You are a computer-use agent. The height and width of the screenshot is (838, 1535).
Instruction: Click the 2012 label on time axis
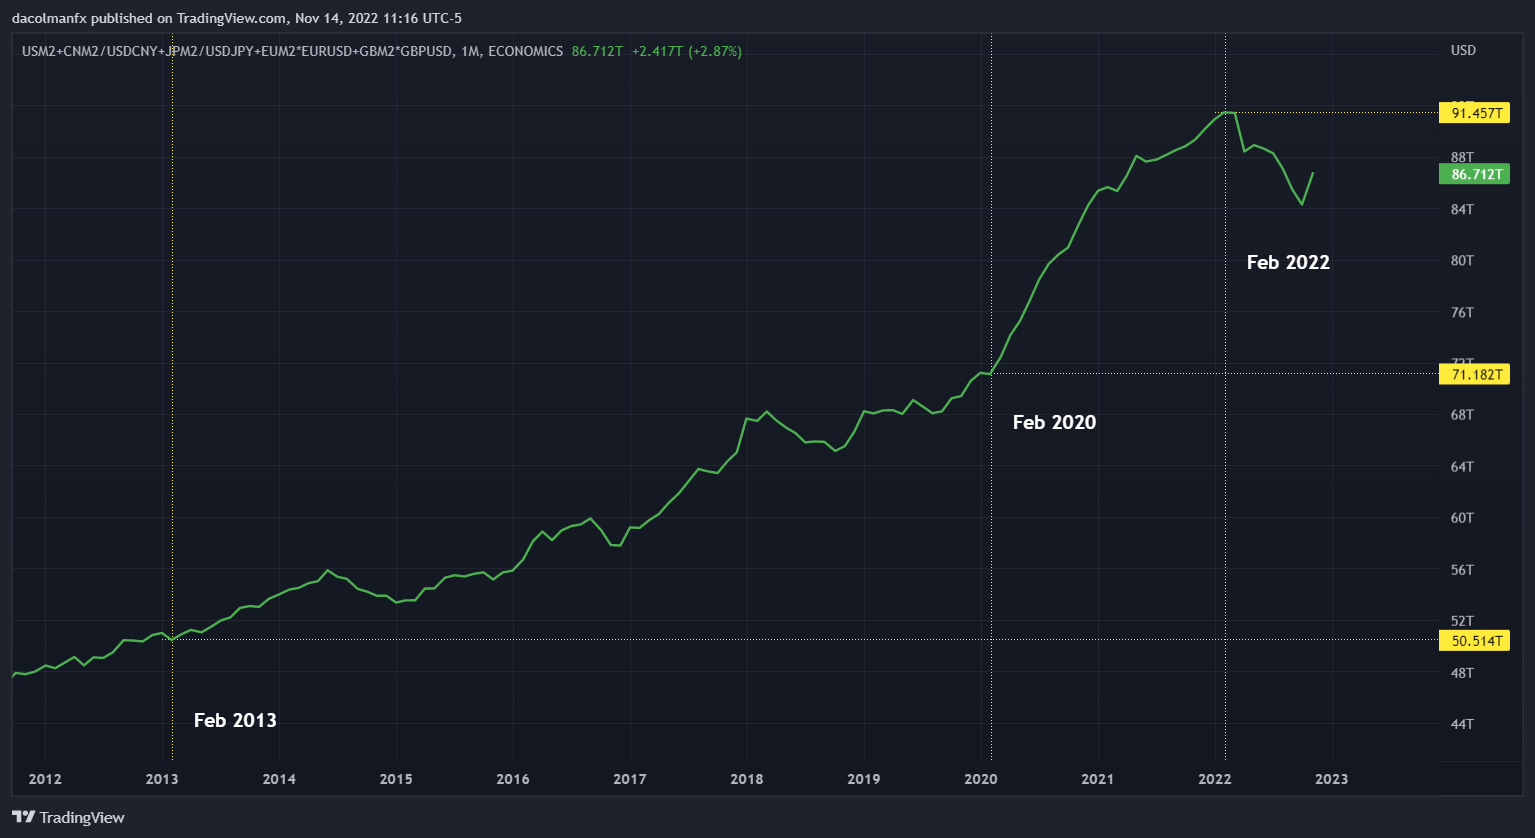tap(45, 779)
